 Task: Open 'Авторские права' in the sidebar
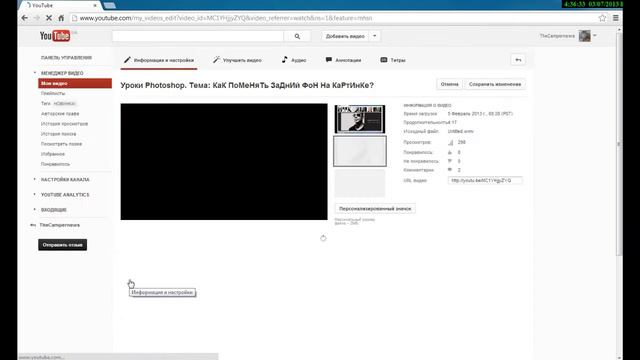click(x=60, y=114)
